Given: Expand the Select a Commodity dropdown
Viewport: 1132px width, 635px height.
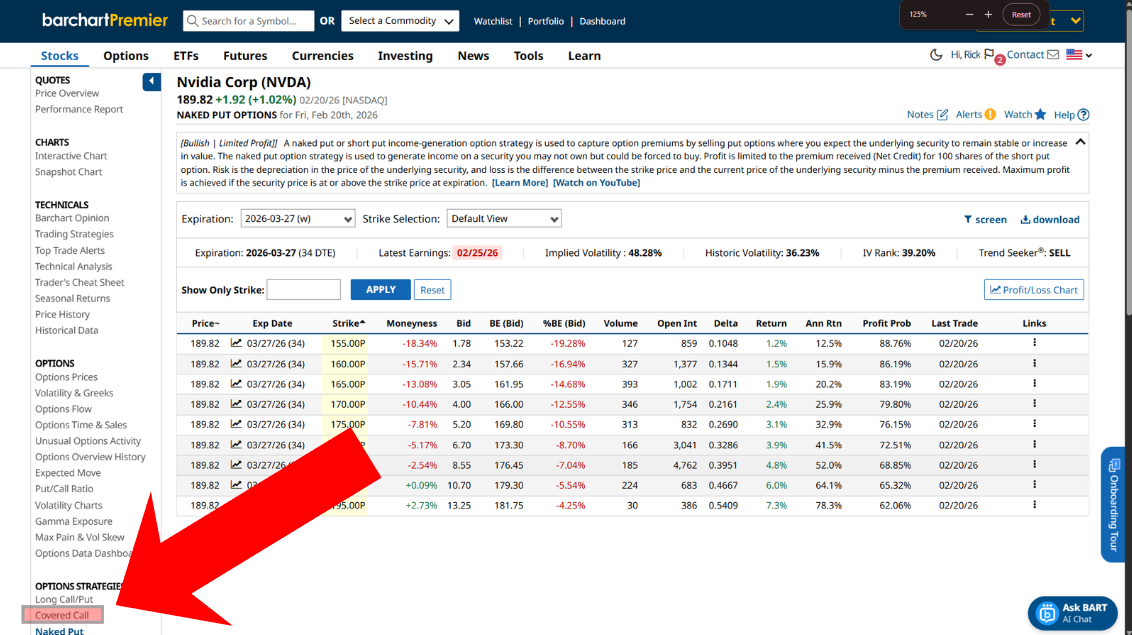Looking at the screenshot, I should pos(400,21).
